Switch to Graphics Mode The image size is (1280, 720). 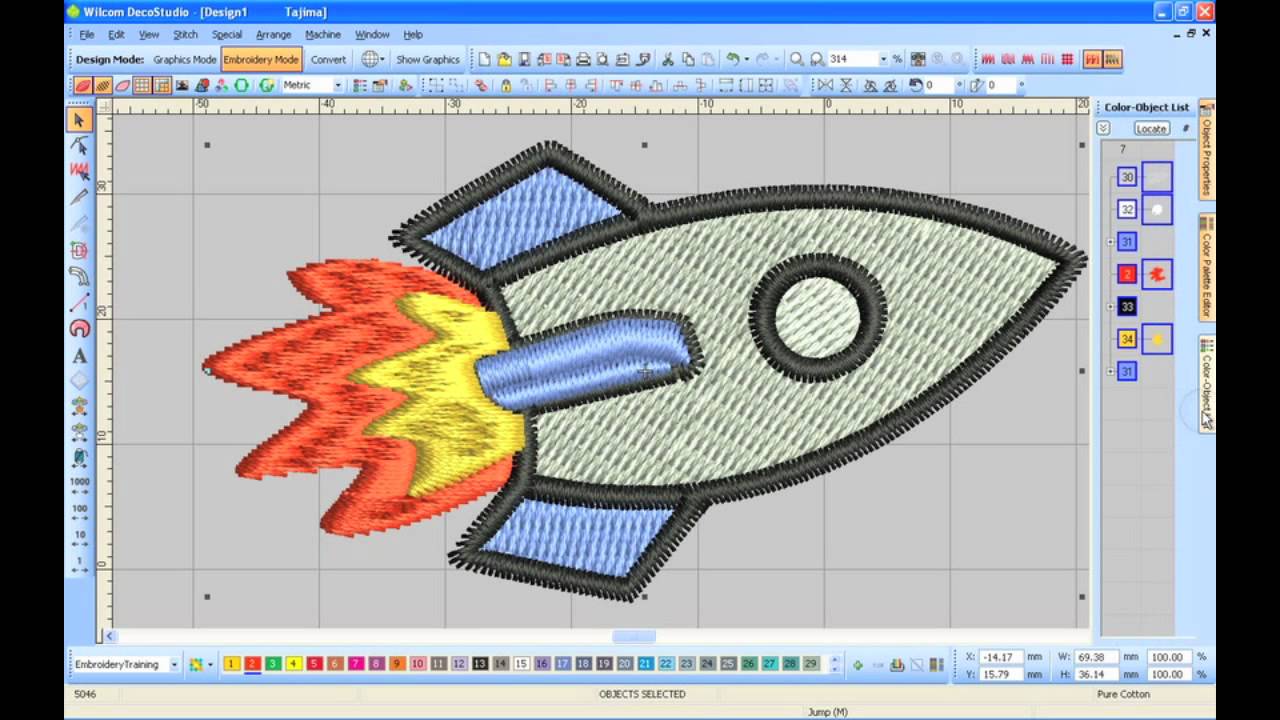click(x=185, y=59)
